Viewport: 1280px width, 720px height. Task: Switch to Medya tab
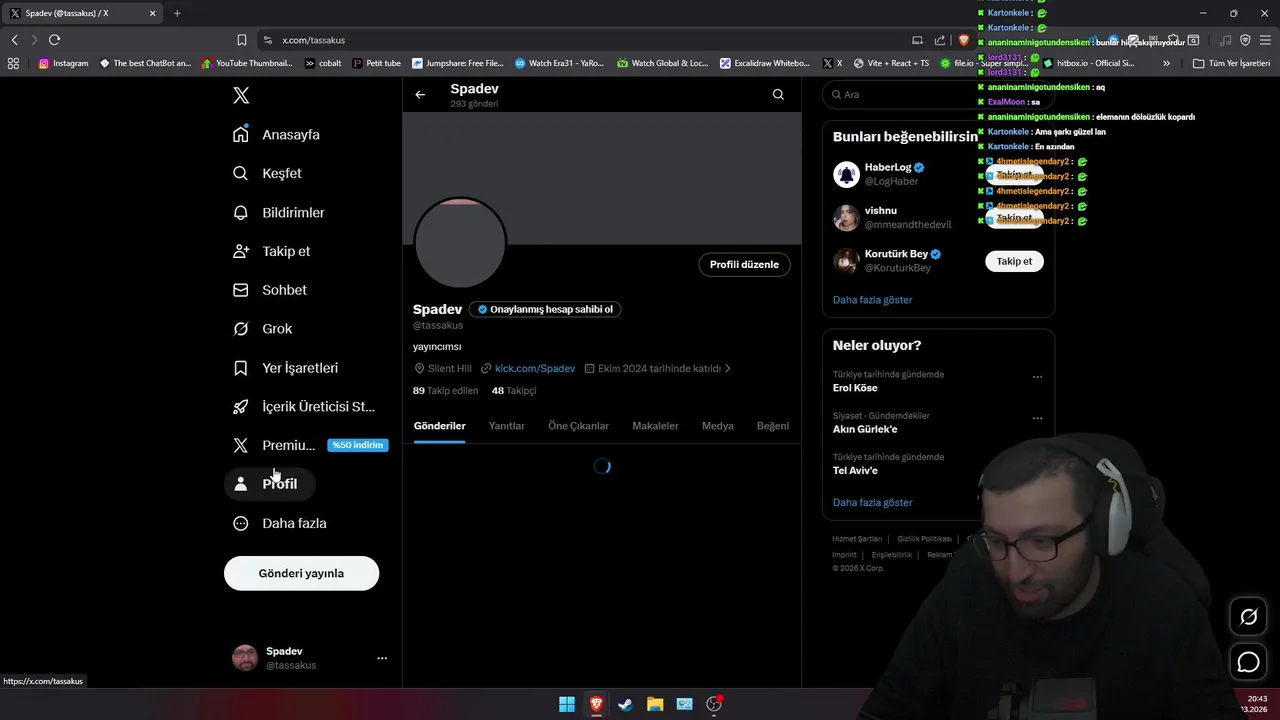[x=718, y=426]
